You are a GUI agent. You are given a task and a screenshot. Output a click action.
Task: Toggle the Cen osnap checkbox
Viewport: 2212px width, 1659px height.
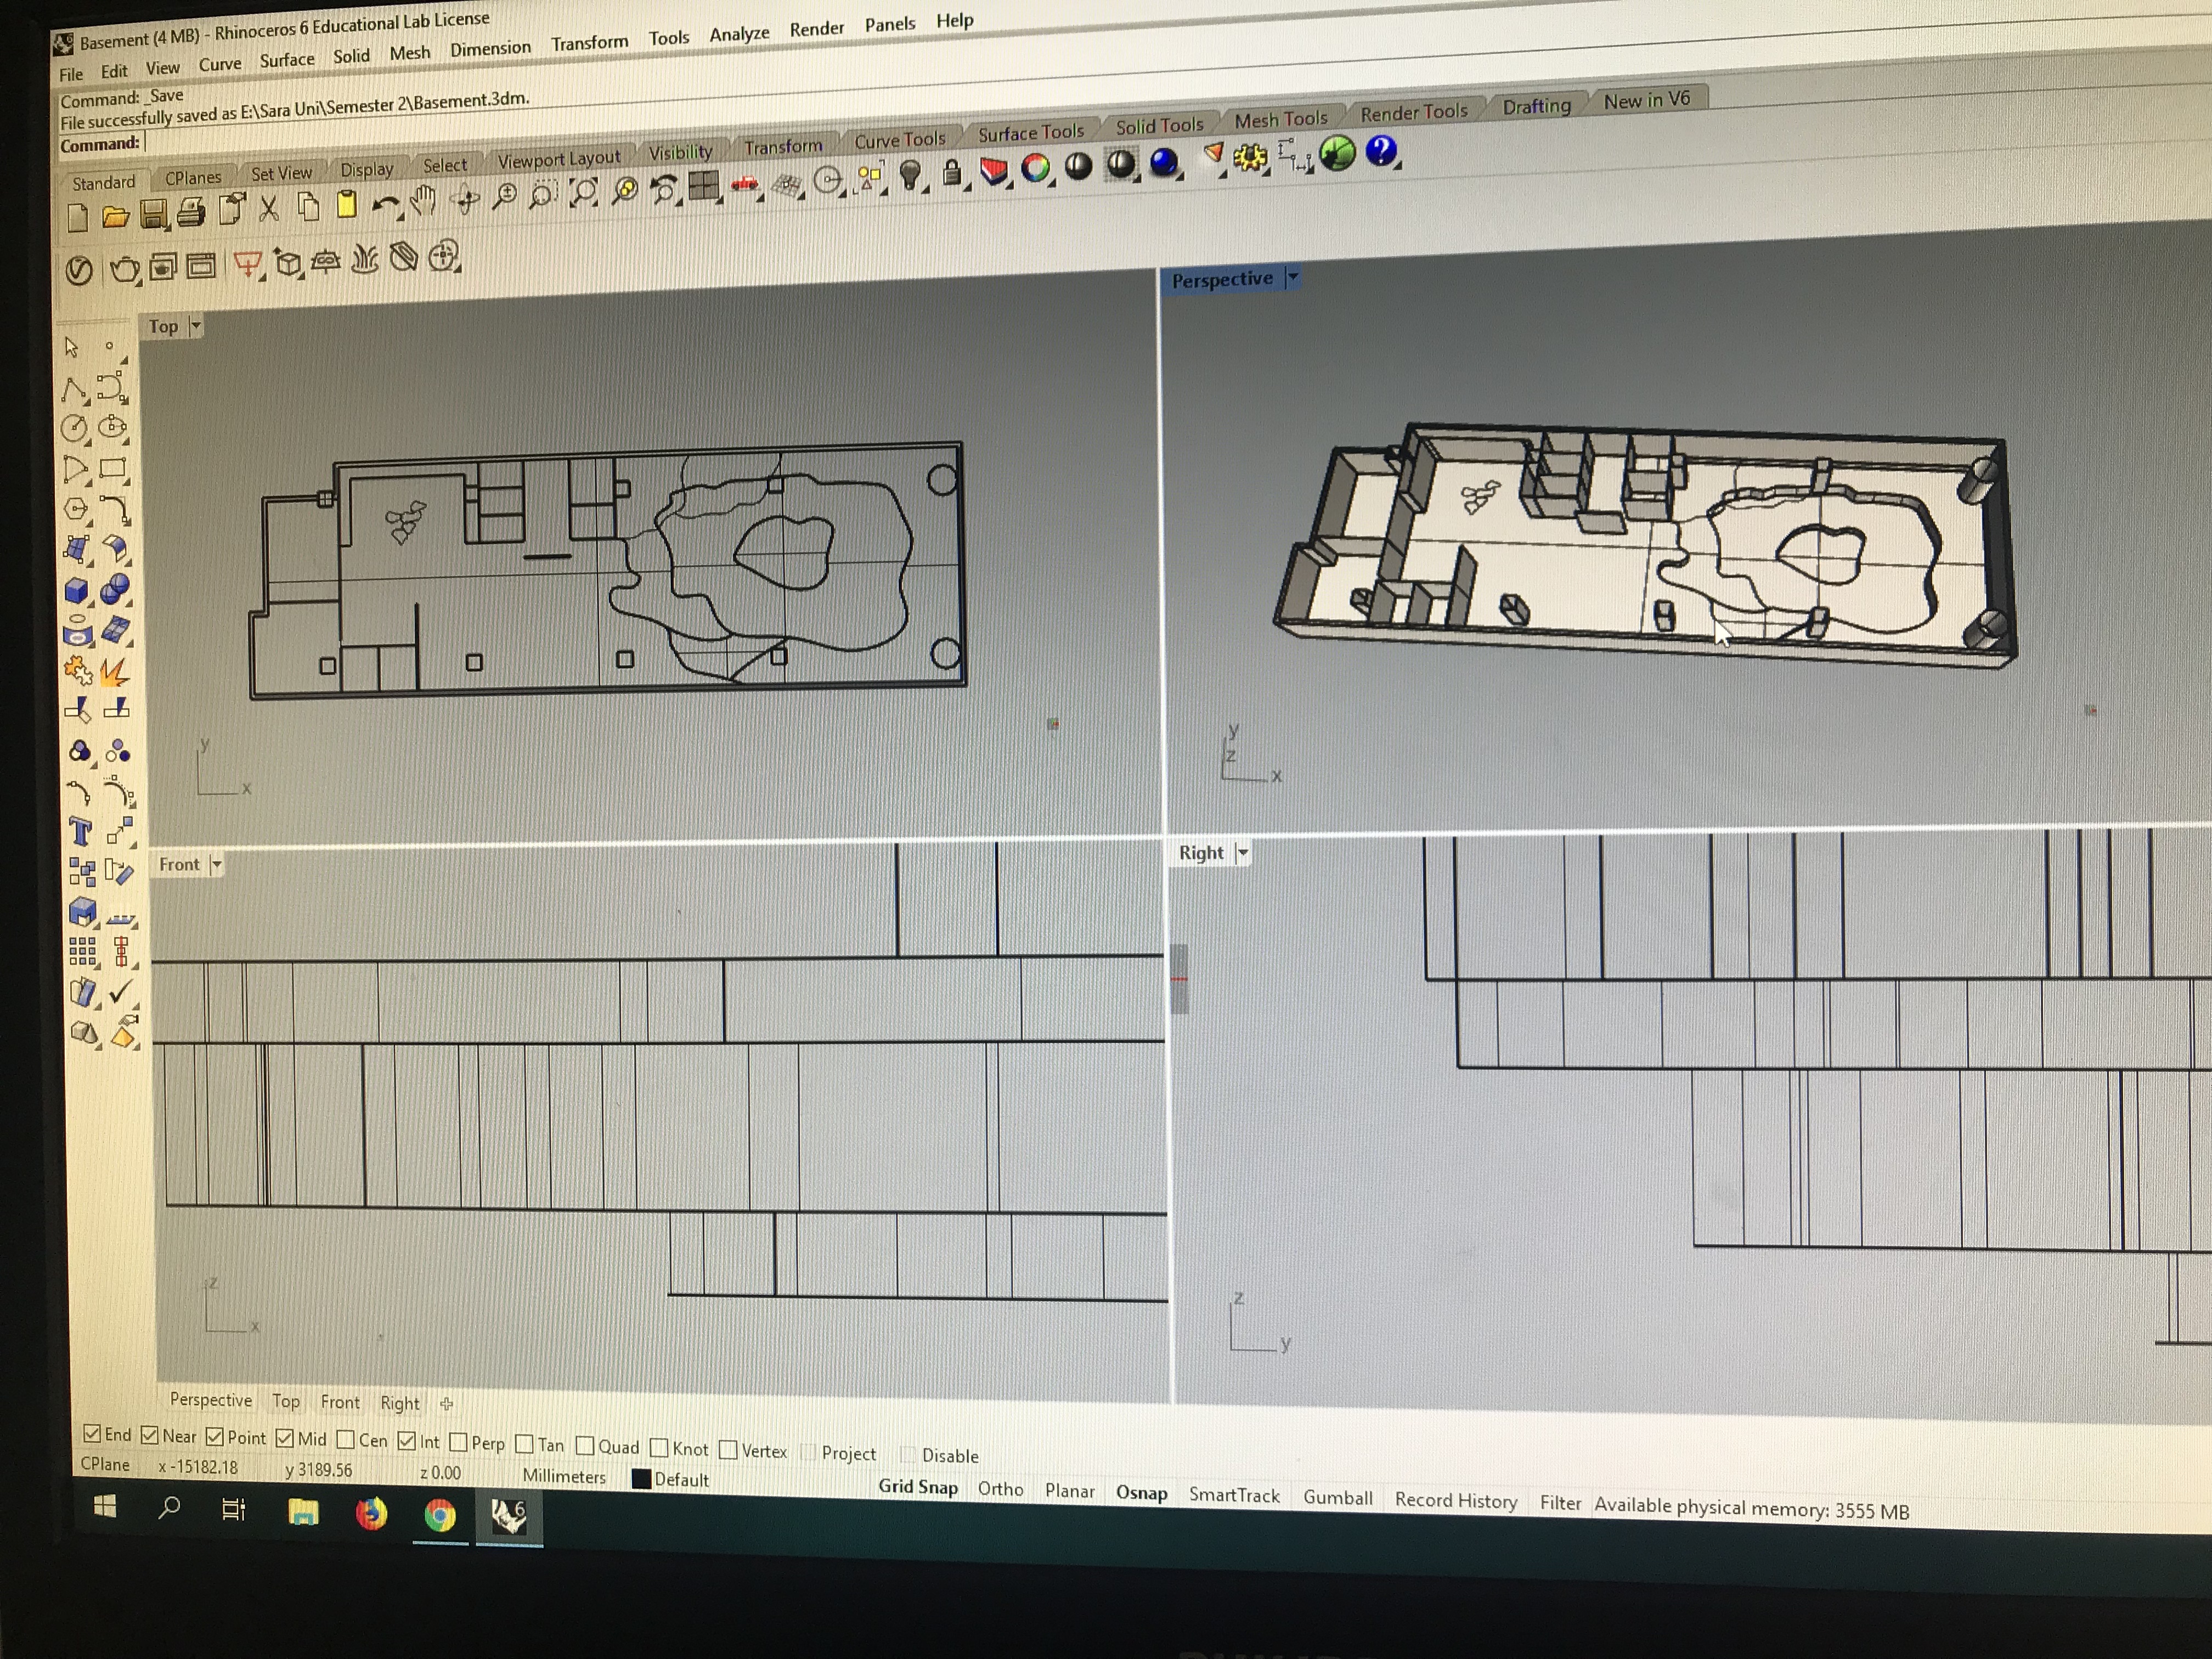point(347,1439)
